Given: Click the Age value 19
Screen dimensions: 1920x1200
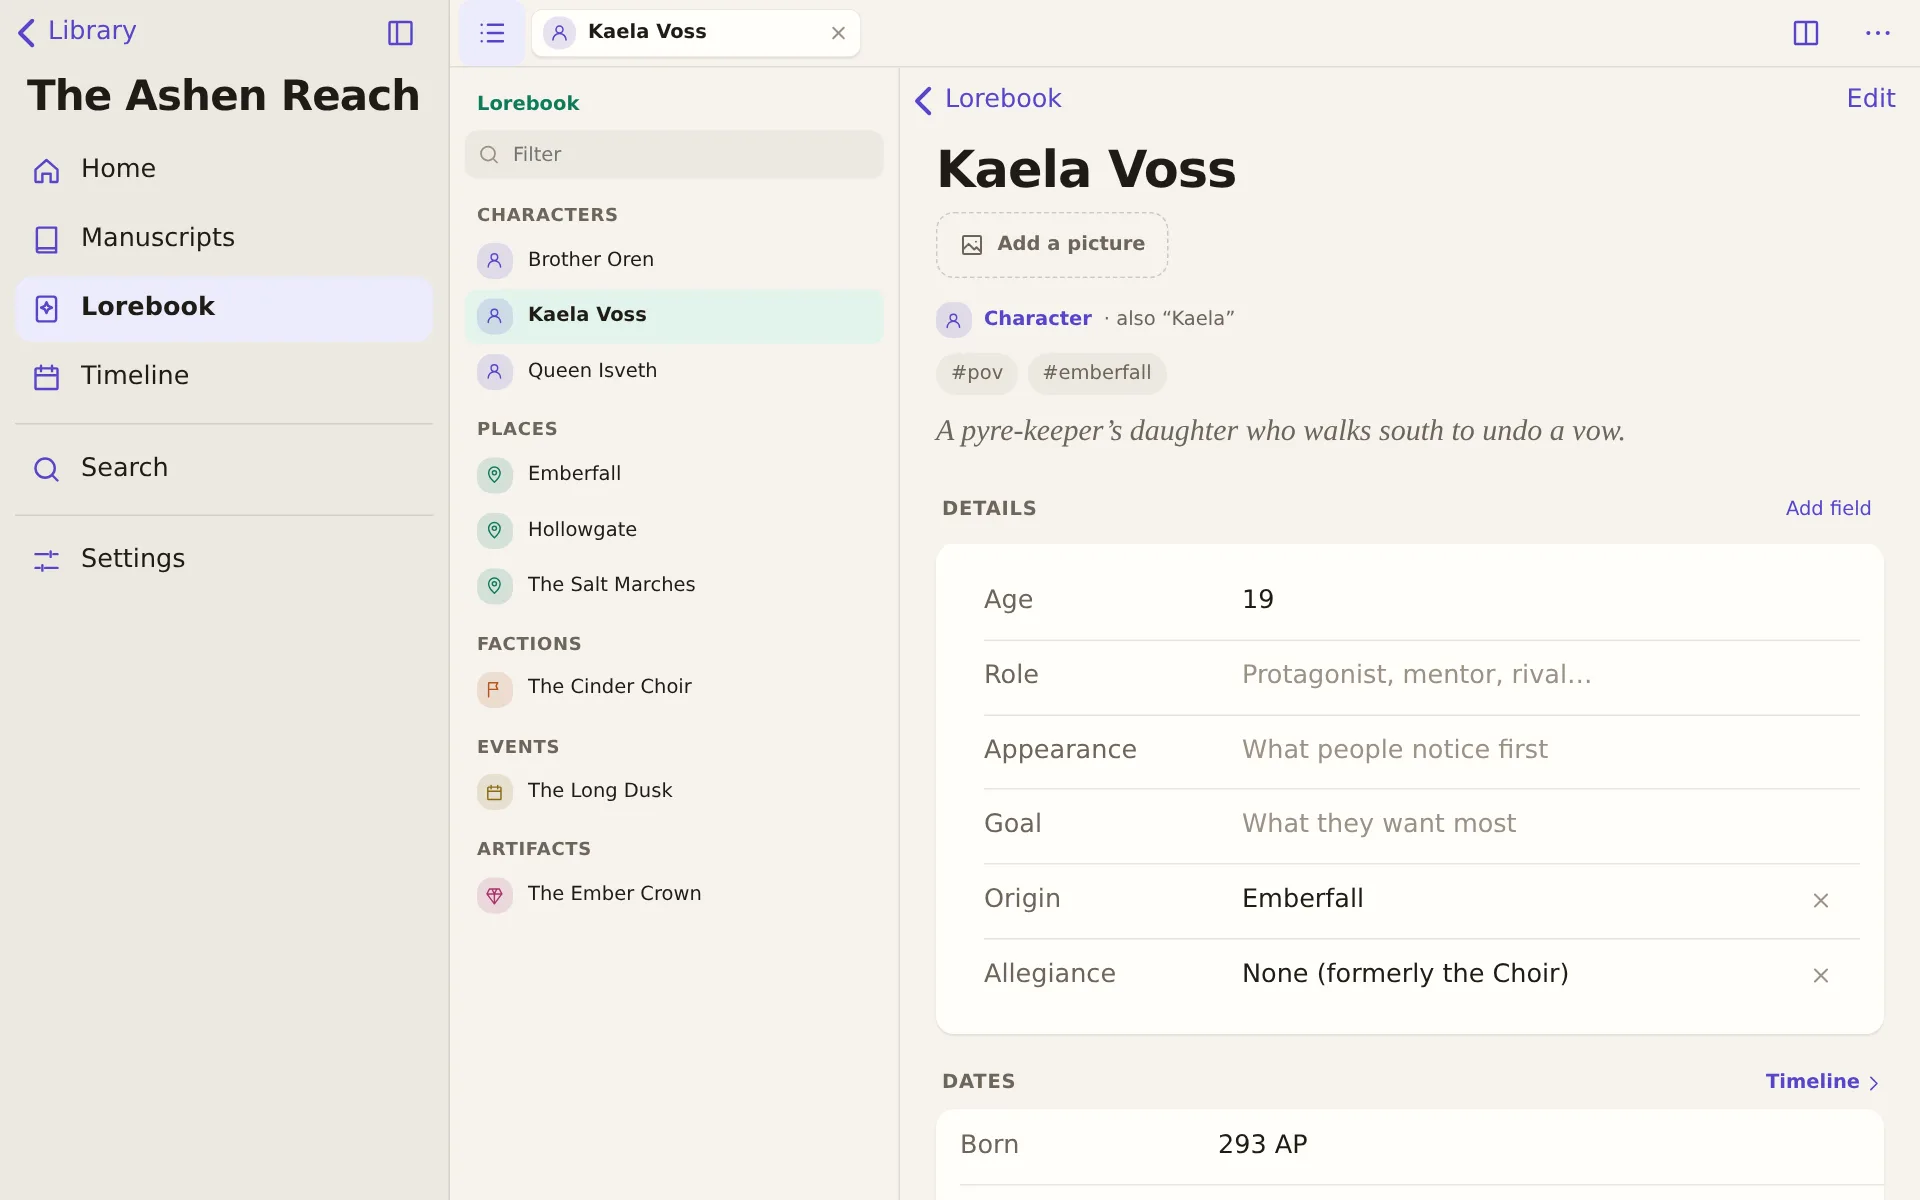Looking at the screenshot, I should point(1258,600).
